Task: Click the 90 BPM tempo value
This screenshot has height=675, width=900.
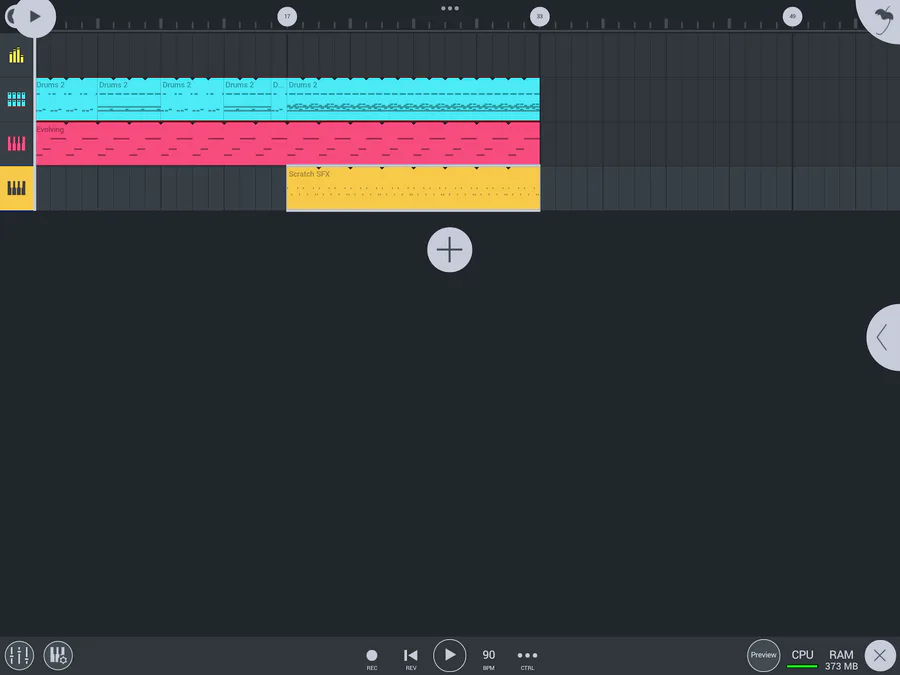Action: pos(489,656)
